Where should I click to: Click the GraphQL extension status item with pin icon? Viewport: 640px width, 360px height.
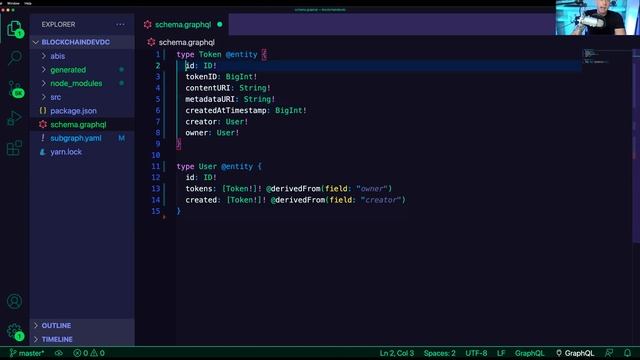575,353
